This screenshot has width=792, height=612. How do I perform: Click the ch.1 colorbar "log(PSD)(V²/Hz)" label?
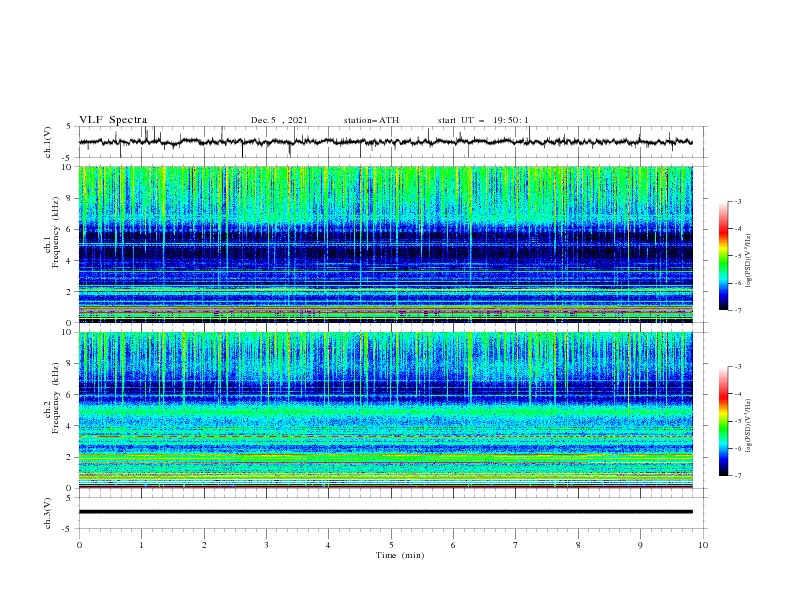749,261
